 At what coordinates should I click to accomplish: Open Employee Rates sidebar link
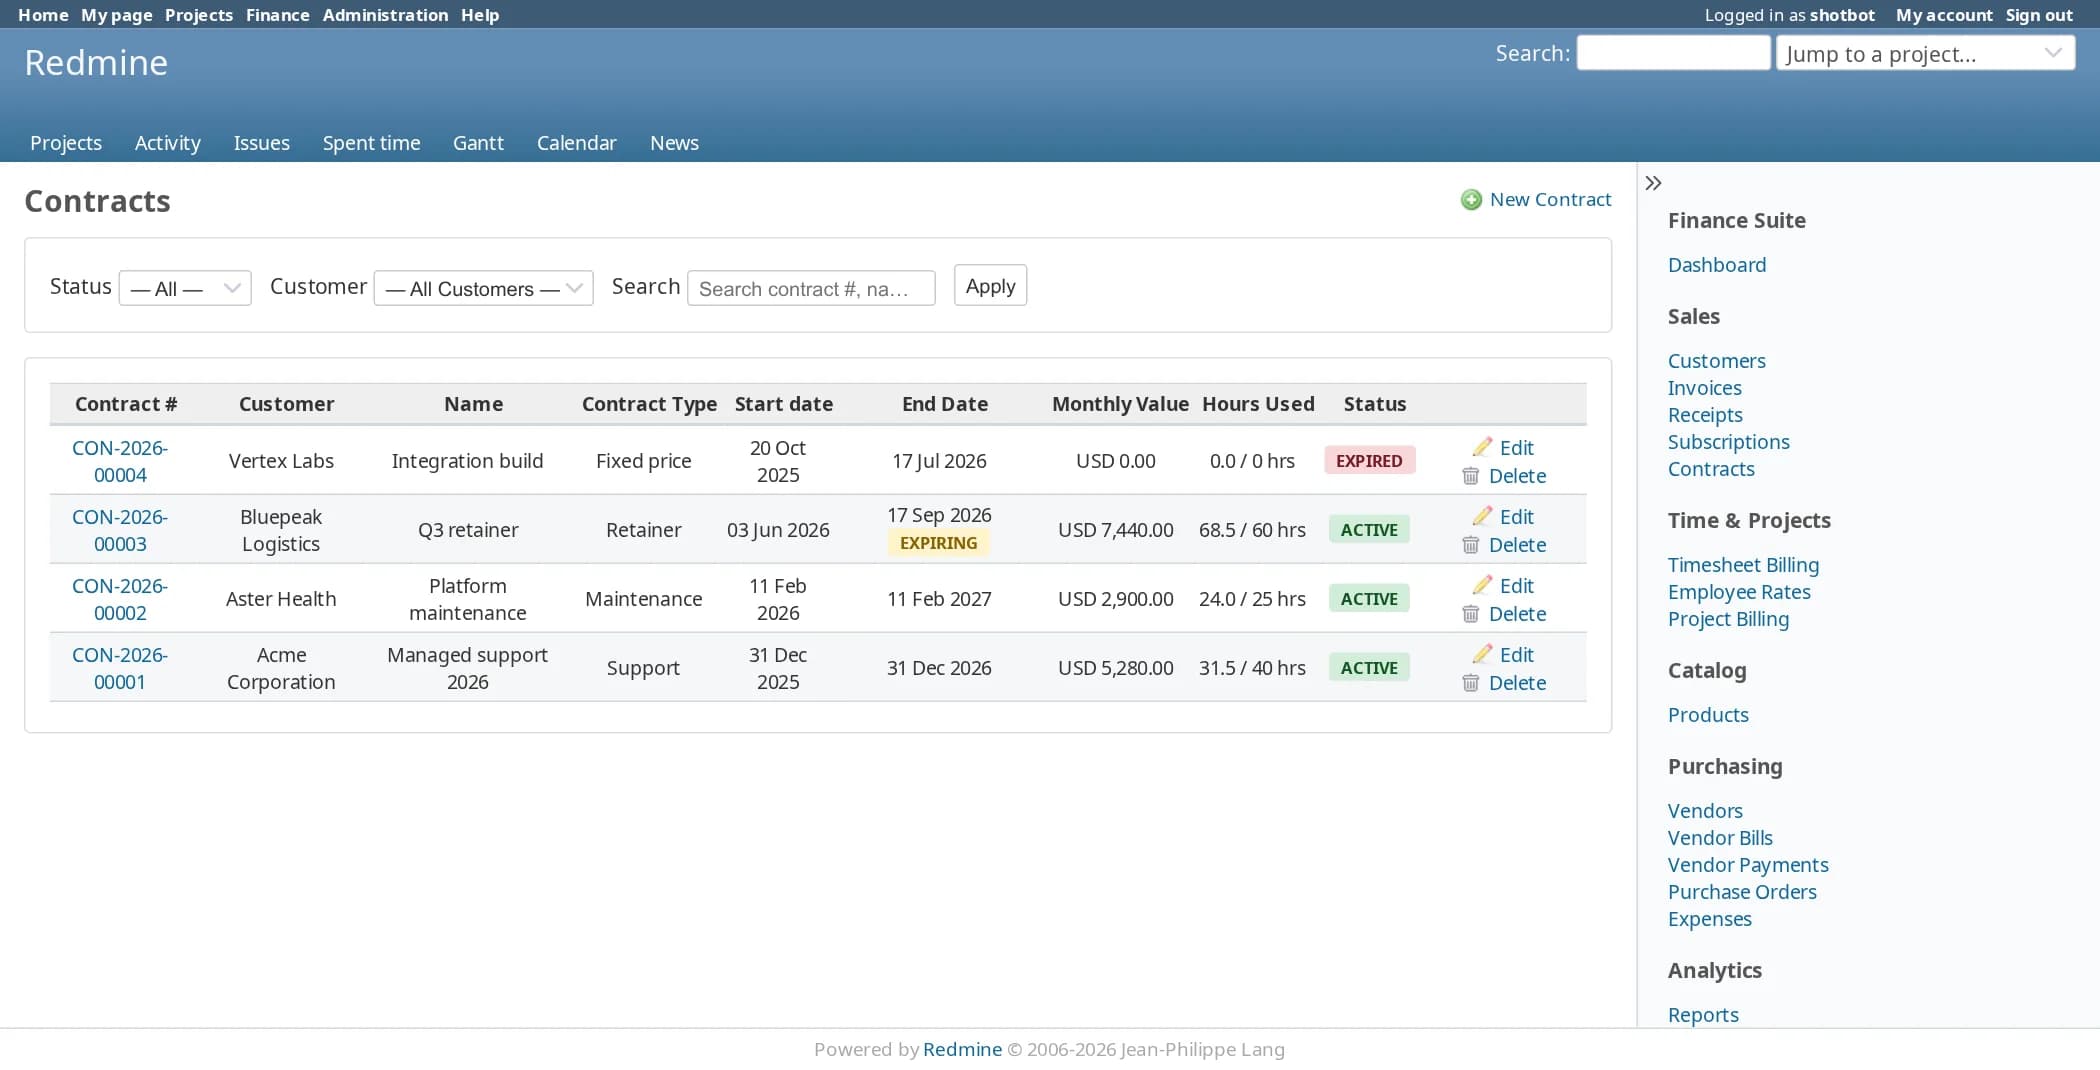pos(1738,592)
